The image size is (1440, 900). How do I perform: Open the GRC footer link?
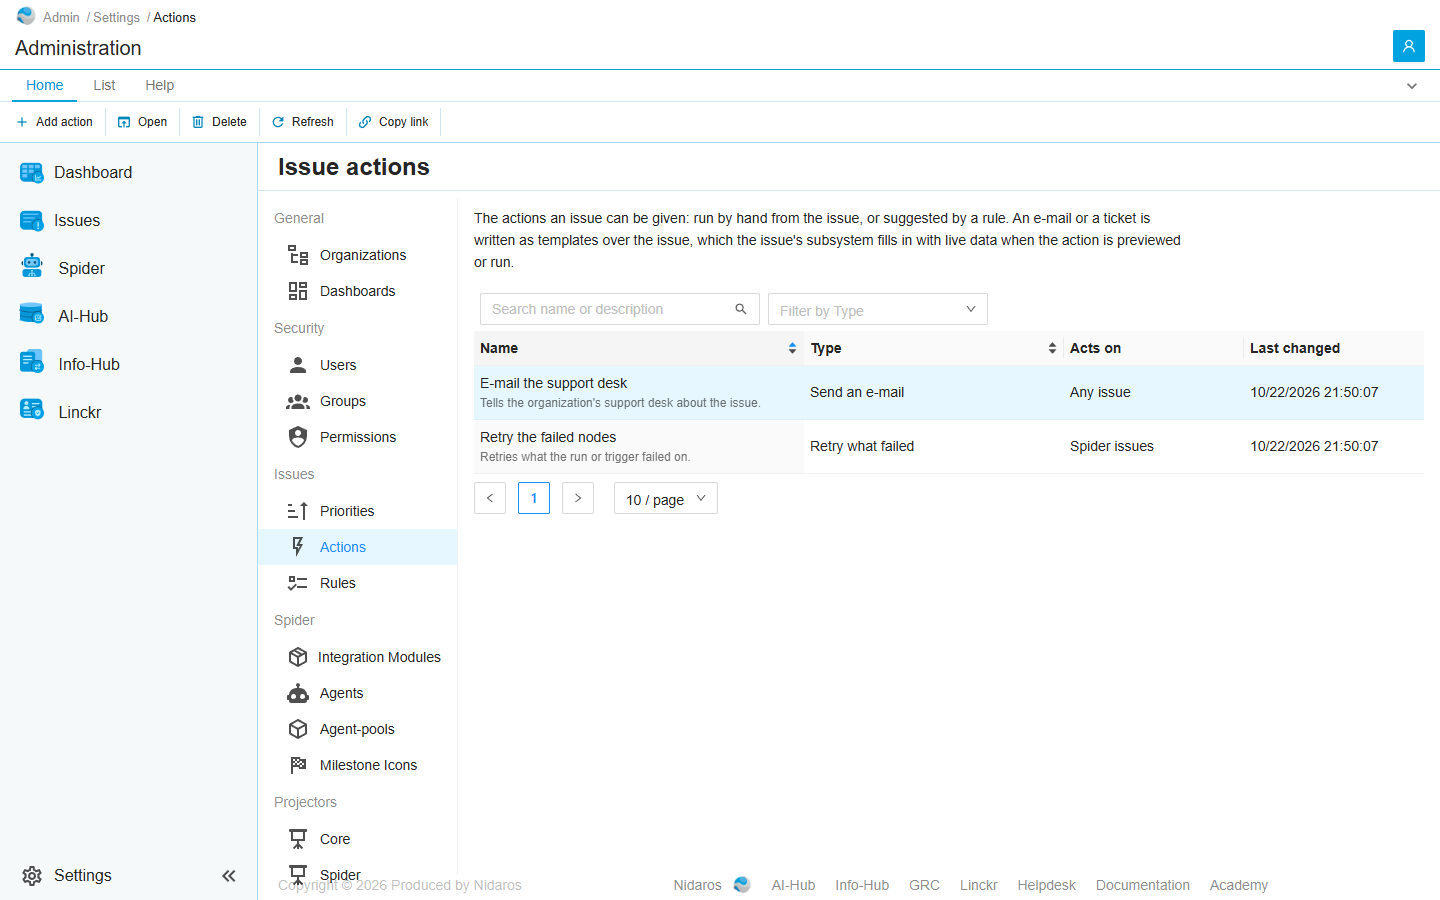924,885
